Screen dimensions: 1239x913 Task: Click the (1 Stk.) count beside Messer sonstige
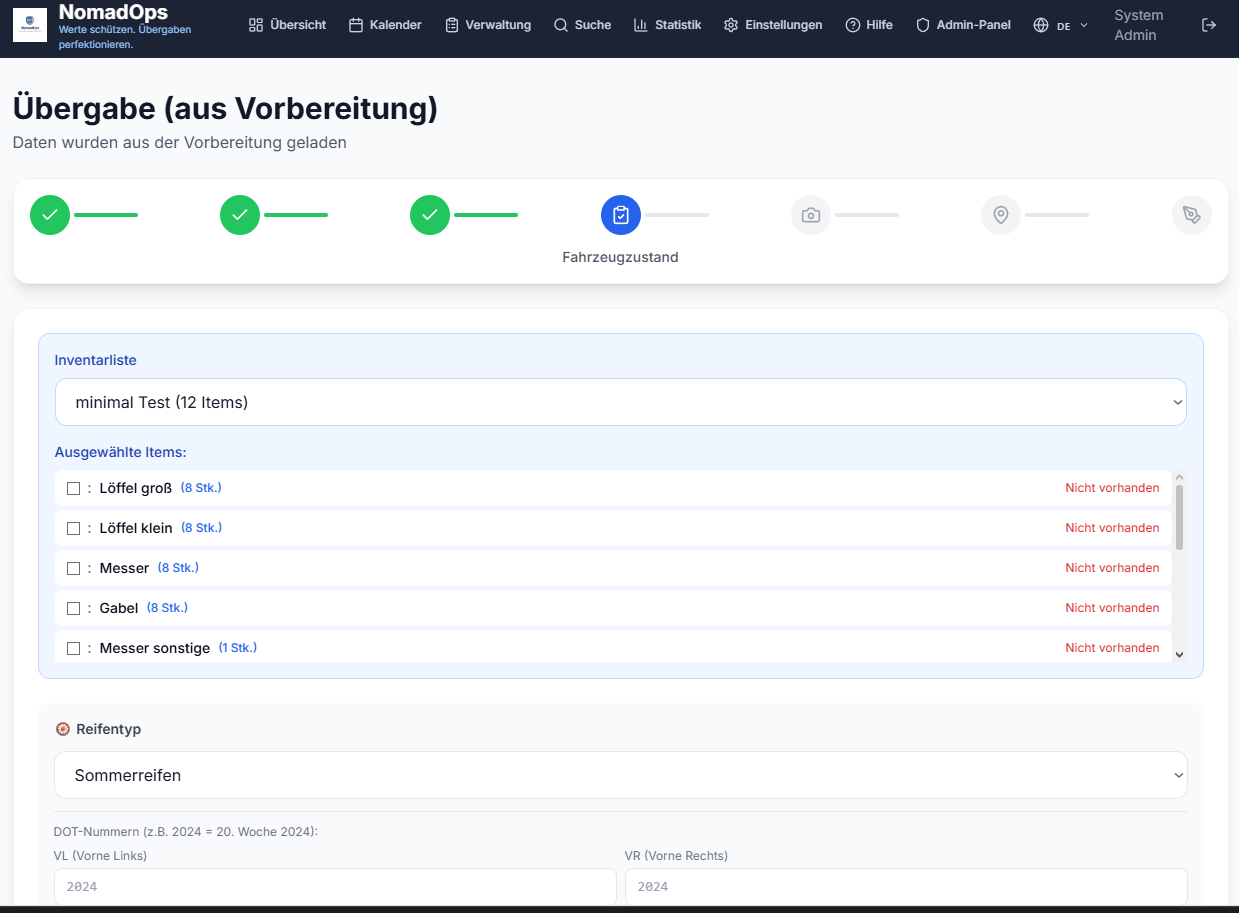[238, 648]
